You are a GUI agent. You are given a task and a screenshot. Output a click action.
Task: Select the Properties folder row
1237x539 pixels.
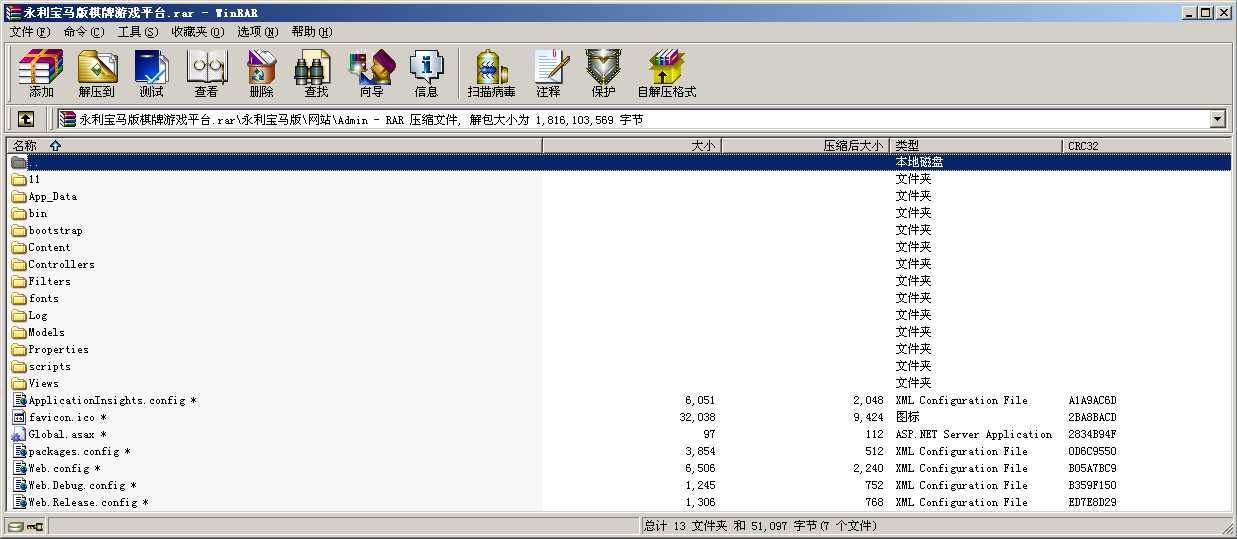(618, 349)
